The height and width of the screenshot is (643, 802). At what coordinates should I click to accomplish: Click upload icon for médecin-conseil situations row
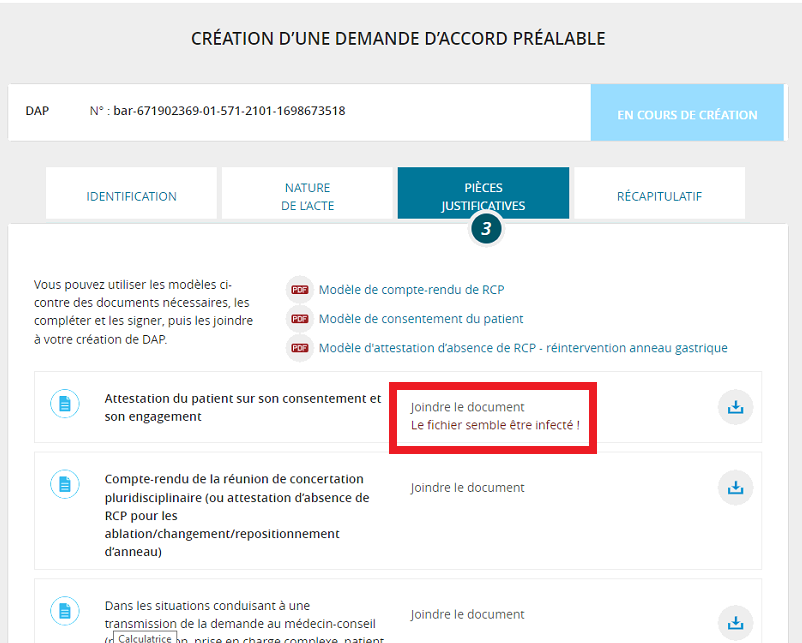736,623
